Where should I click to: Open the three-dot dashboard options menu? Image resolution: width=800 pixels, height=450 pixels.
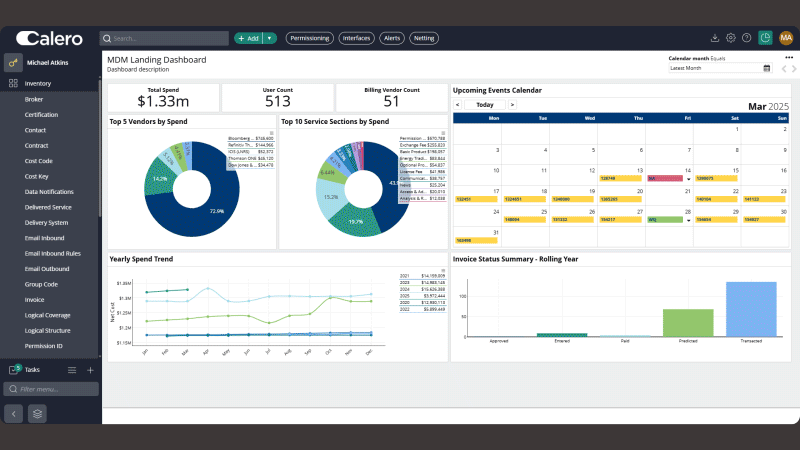coord(789,58)
